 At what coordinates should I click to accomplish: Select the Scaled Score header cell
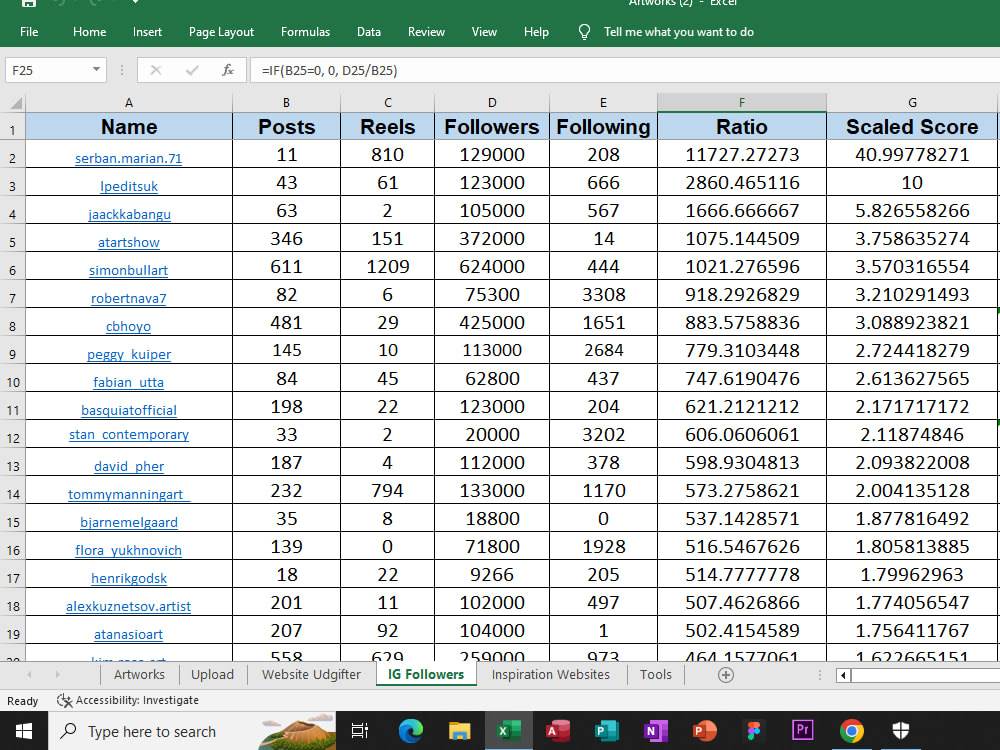click(x=912, y=126)
